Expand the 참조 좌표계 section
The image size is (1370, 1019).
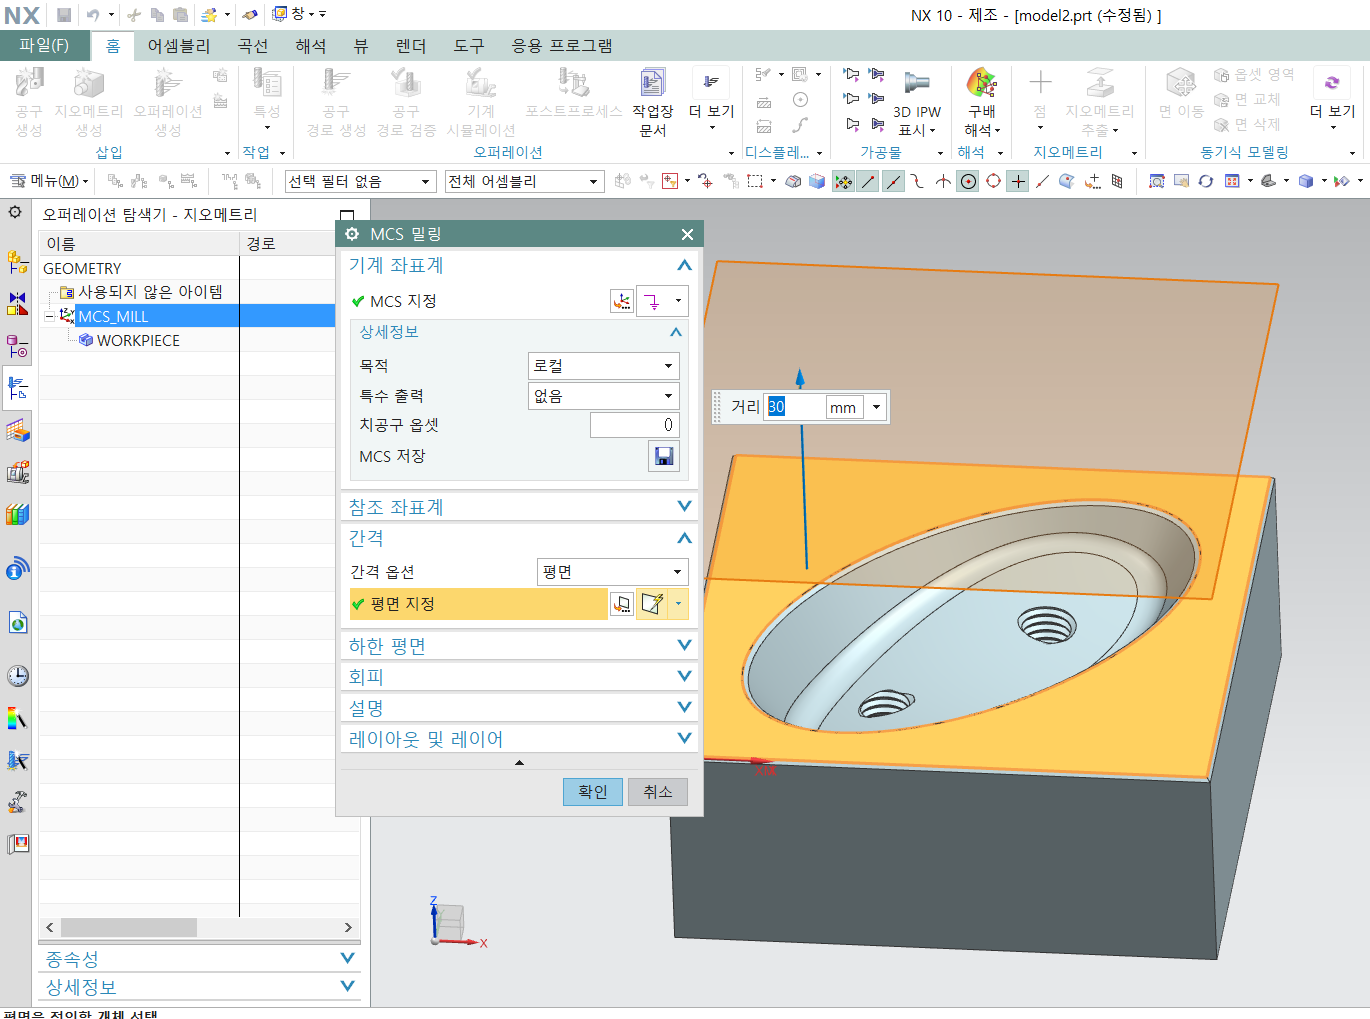pos(519,507)
